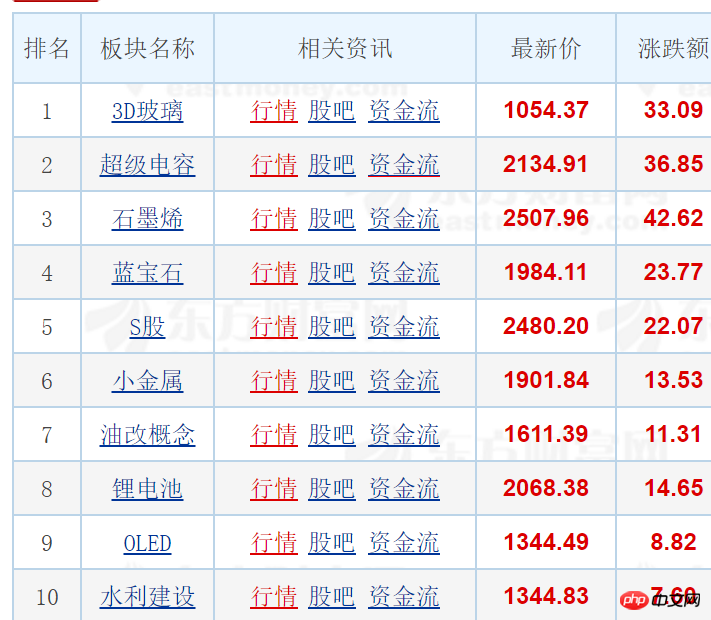Select the change amount 33.09
The image size is (711, 620).
[673, 110]
